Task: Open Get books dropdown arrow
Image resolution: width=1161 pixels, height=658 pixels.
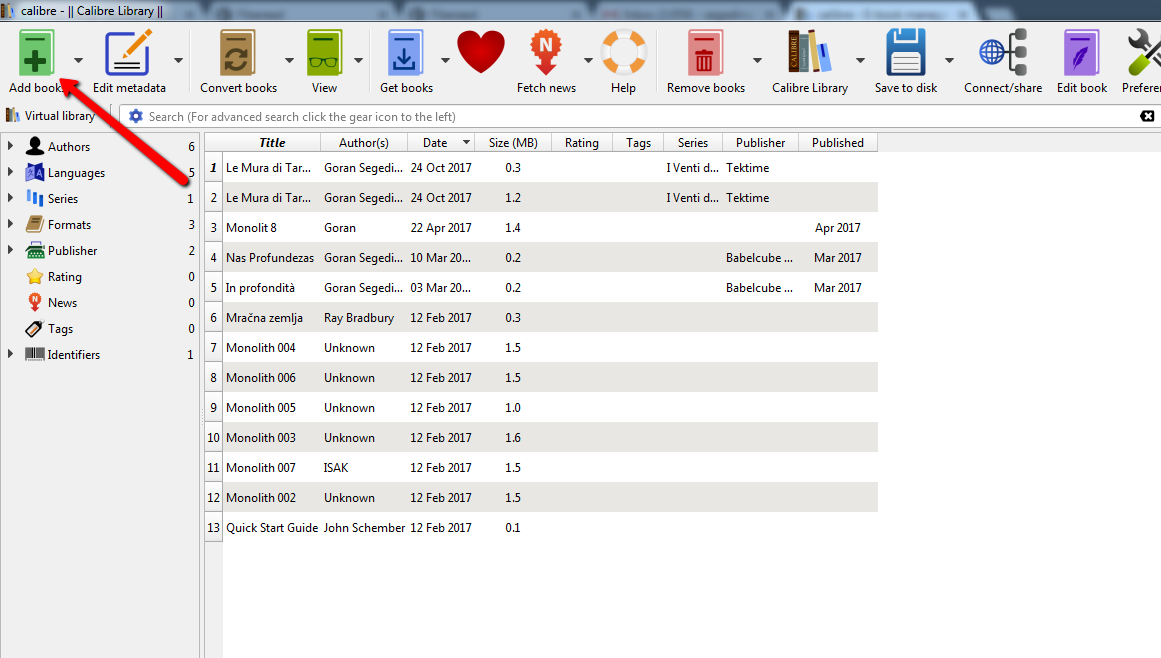Action: (445, 60)
